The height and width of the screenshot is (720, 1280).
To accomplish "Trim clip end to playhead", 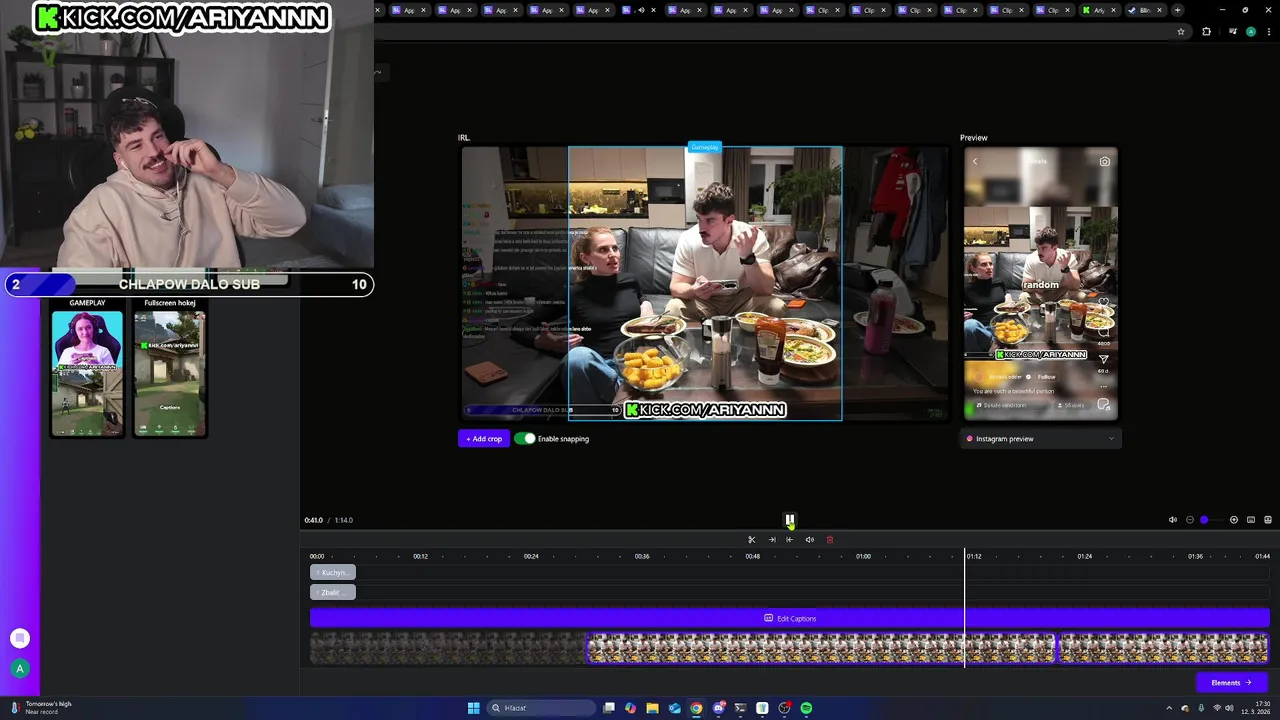I will [x=771, y=540].
